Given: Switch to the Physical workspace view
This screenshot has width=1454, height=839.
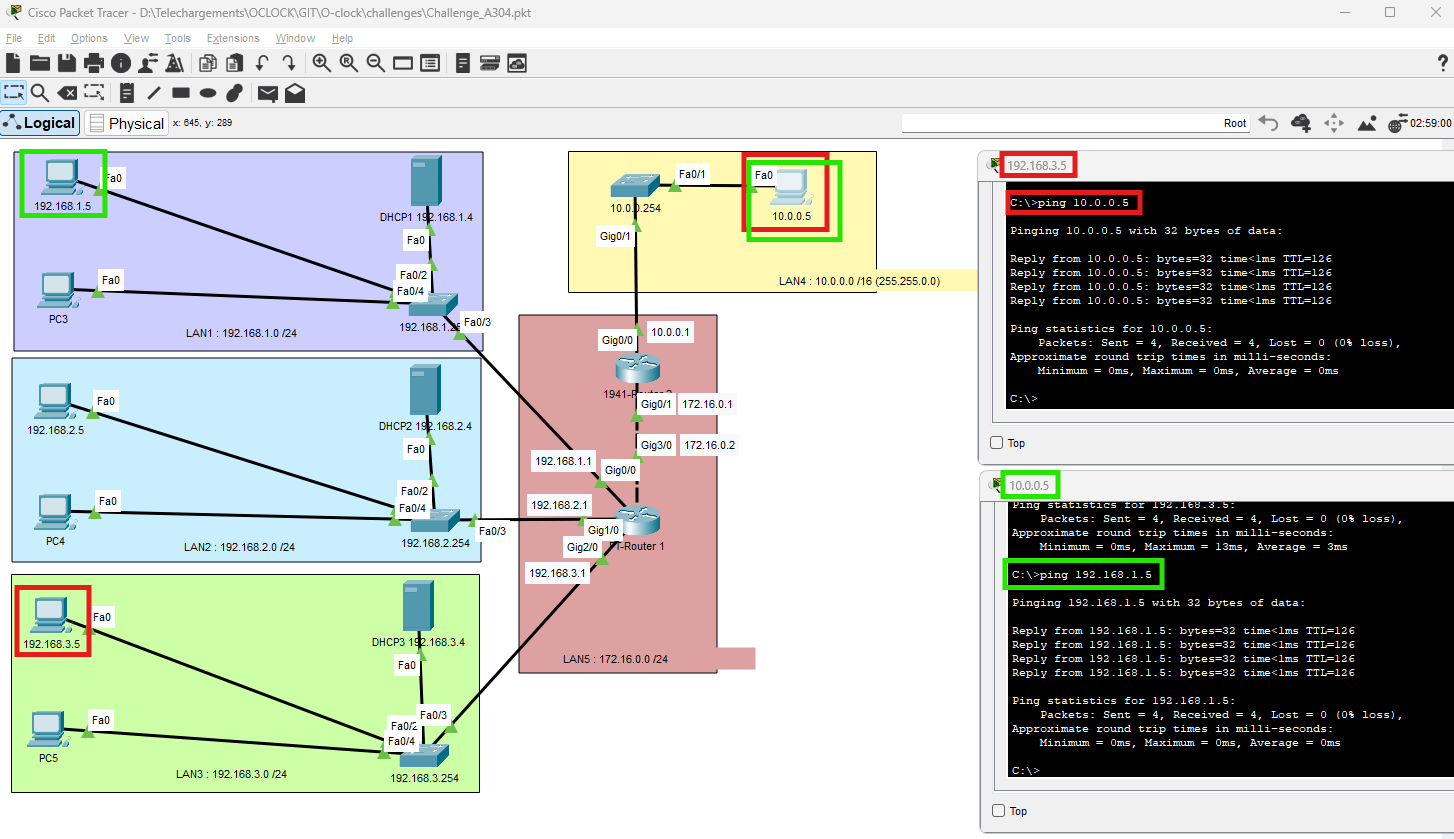Looking at the screenshot, I should point(126,123).
